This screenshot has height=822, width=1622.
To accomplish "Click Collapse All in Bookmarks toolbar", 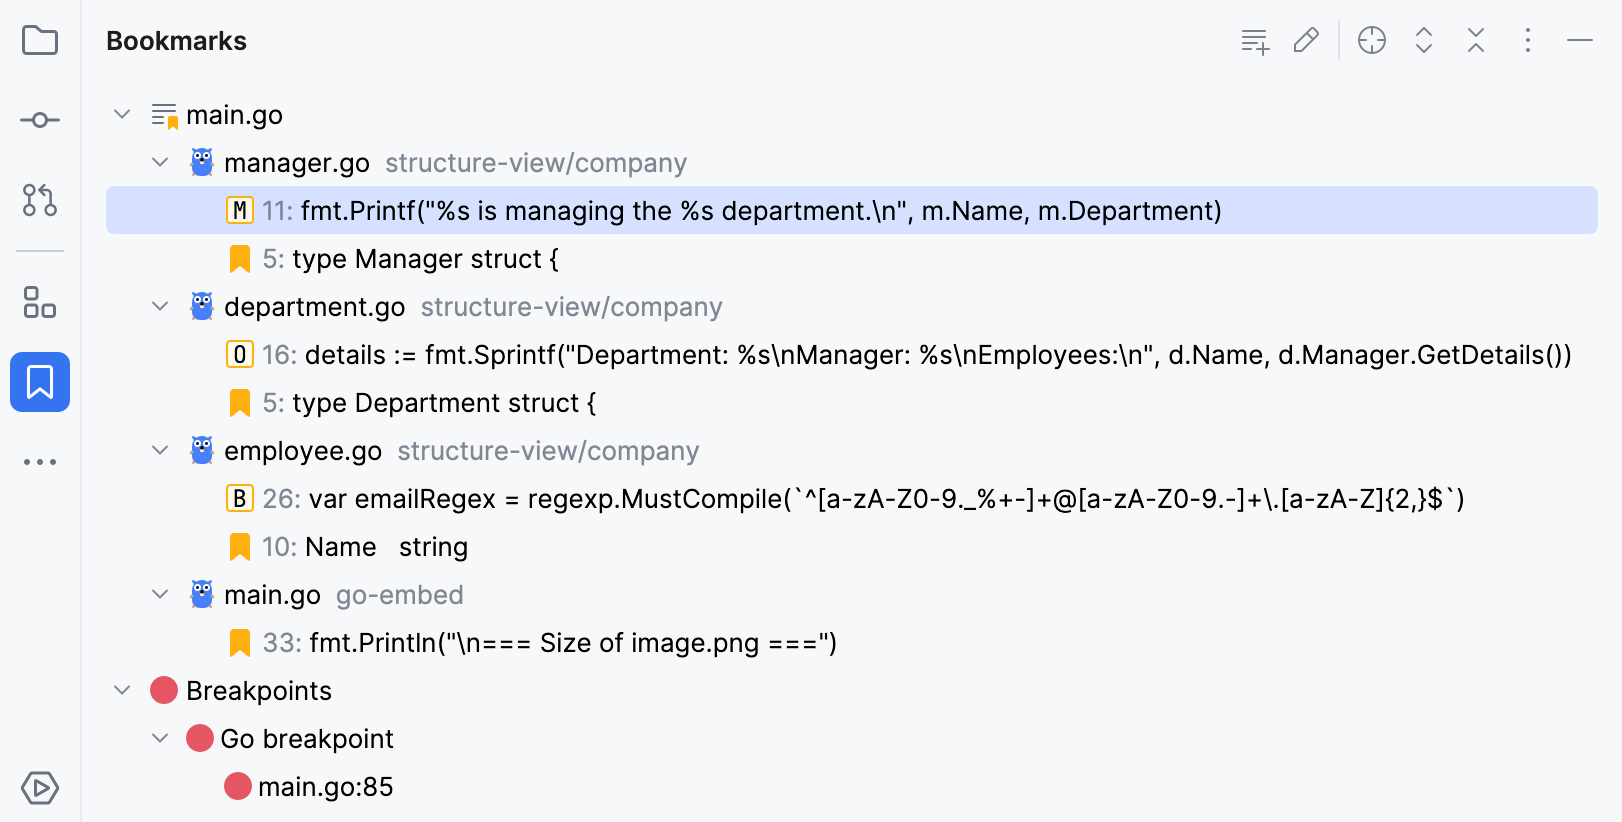I will tap(1476, 41).
